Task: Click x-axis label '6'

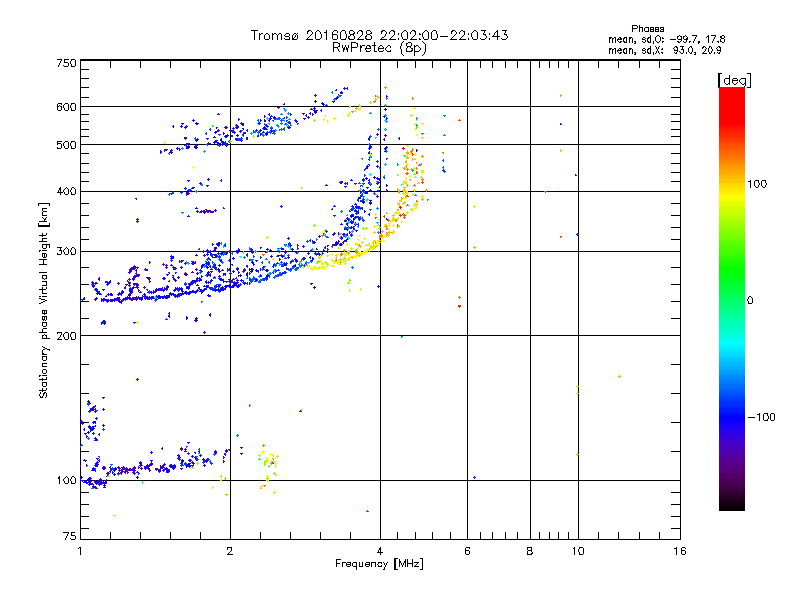Action: click(467, 551)
